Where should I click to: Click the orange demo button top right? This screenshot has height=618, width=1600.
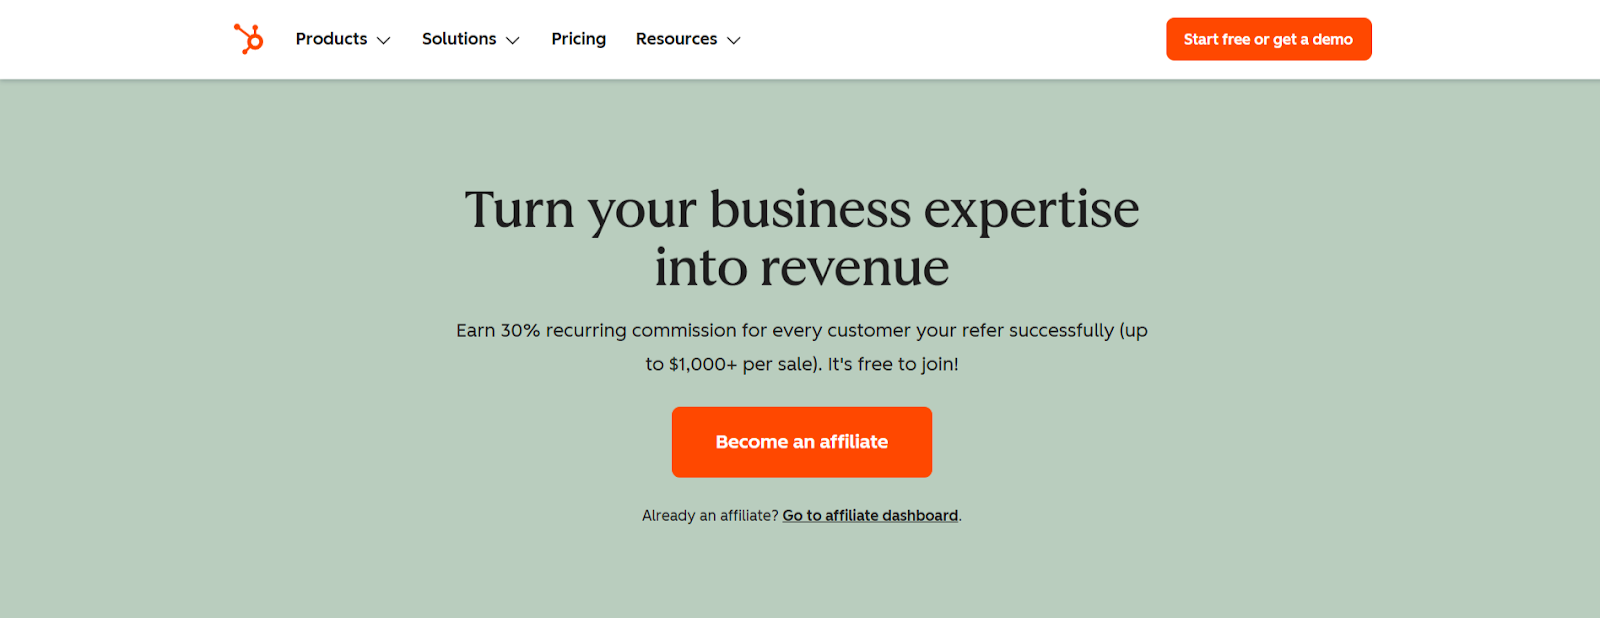[x=1268, y=38]
